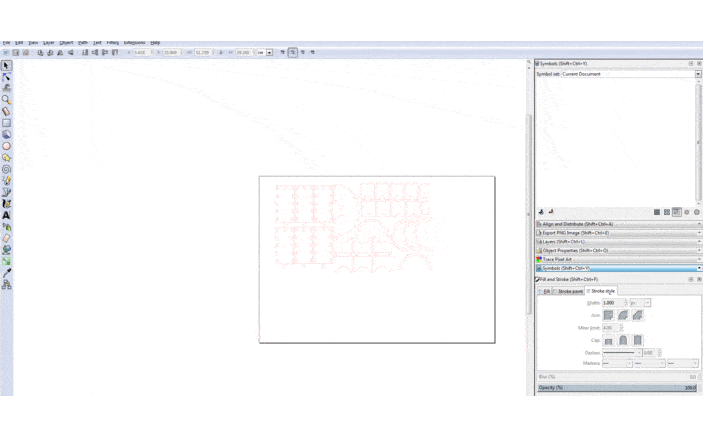
Task: Click the Opacity slider
Action: (617, 387)
